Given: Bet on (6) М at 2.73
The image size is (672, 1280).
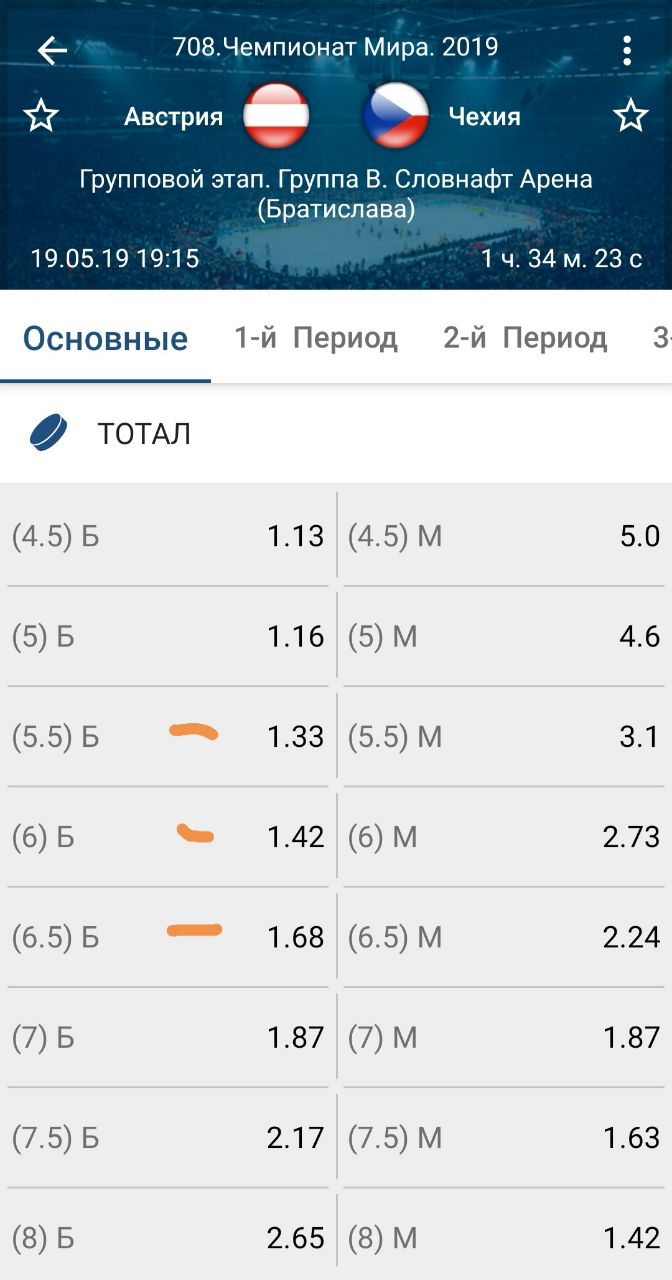Looking at the screenshot, I should 503,837.
